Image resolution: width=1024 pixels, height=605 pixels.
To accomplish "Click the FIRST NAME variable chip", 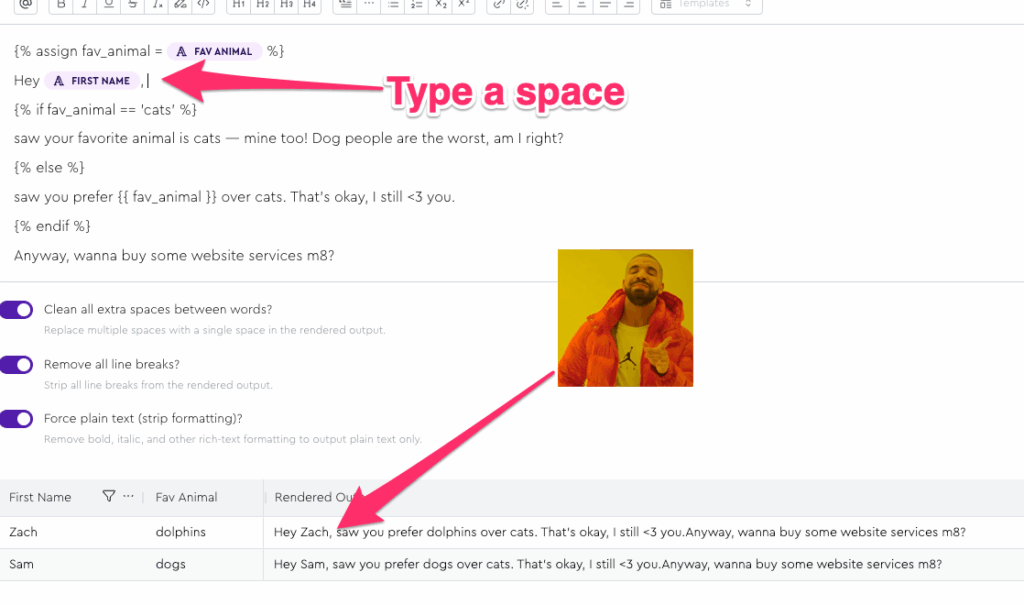I will [92, 81].
